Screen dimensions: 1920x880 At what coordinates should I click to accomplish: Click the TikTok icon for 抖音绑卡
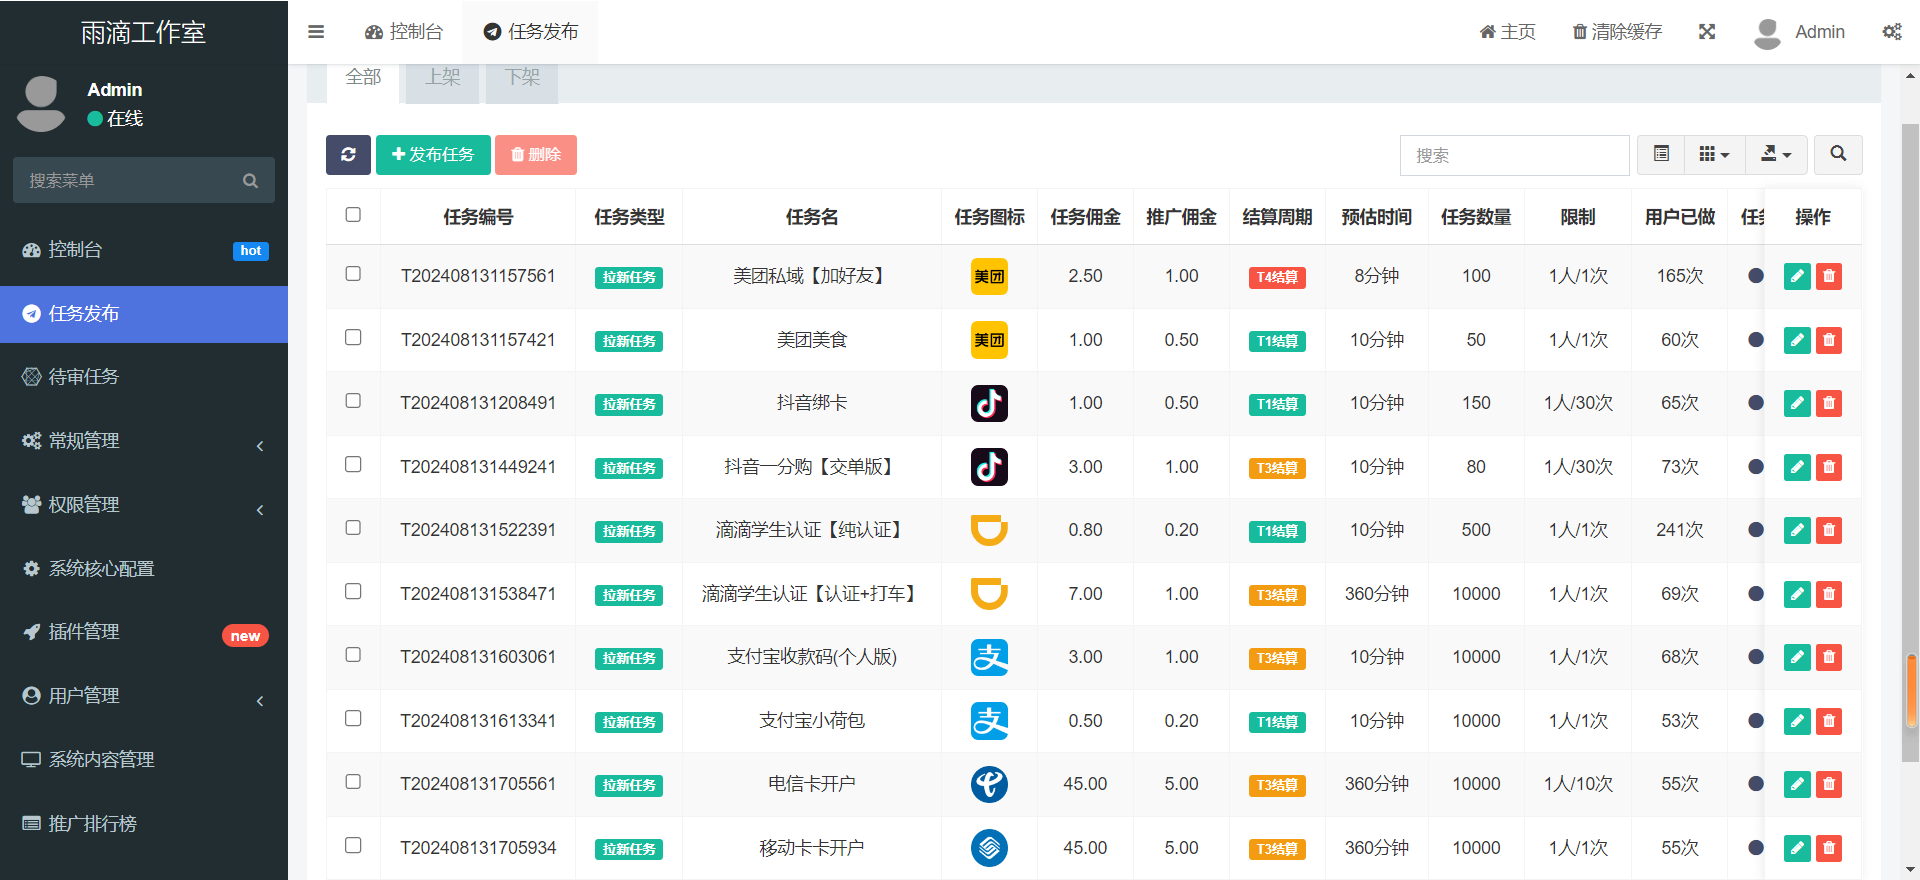coord(989,404)
